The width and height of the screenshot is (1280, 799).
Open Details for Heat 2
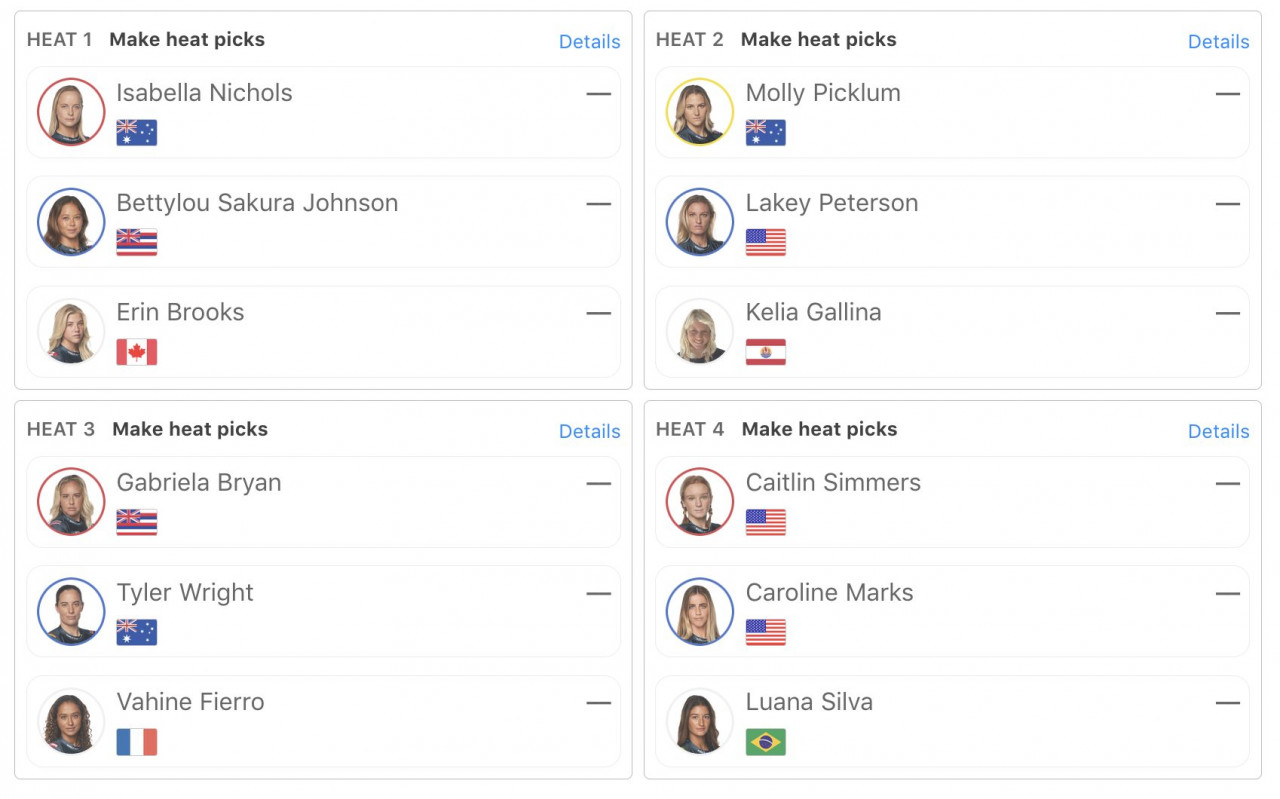1218,41
